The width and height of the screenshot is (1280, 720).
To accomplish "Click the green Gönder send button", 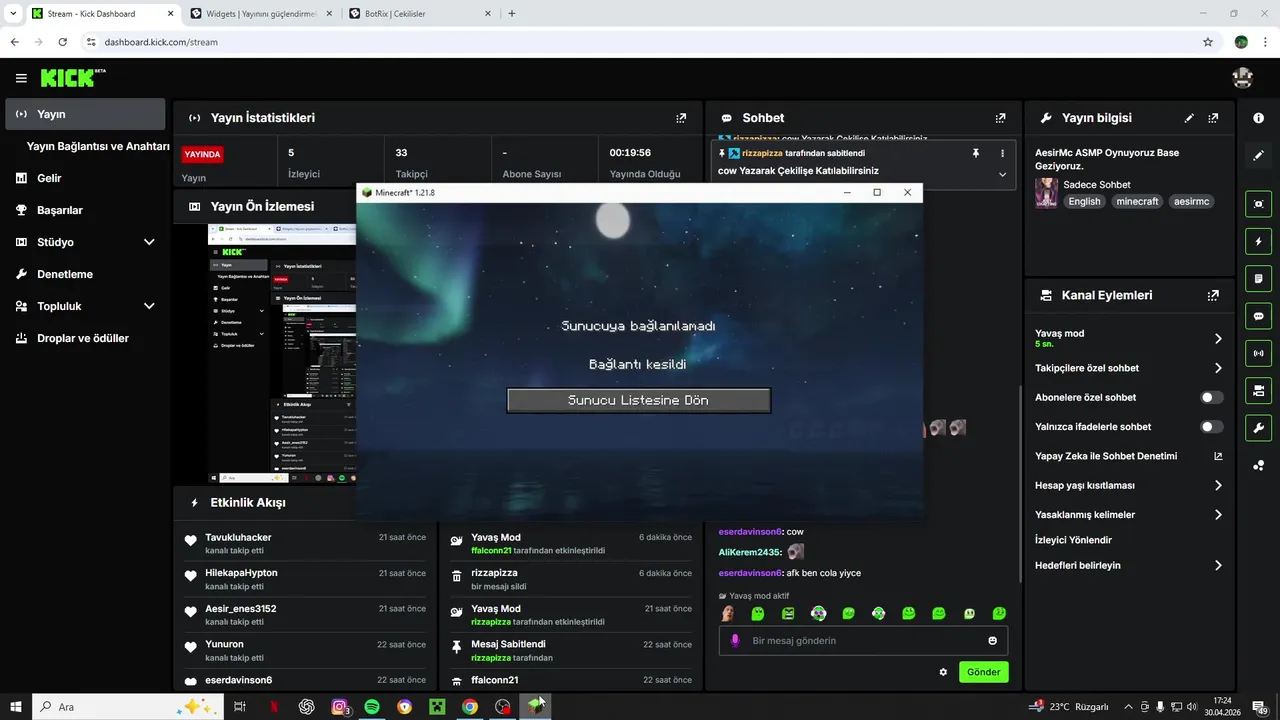I will 983,672.
